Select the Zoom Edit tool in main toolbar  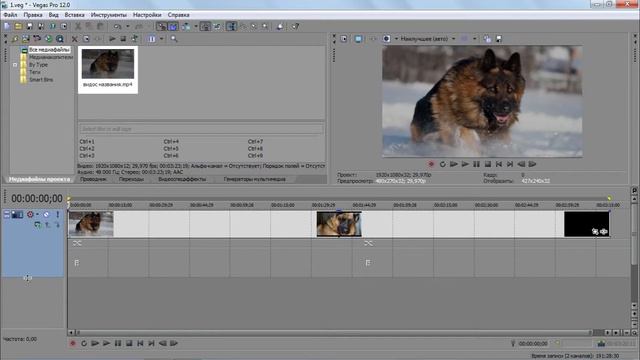pyautogui.click(x=265, y=27)
